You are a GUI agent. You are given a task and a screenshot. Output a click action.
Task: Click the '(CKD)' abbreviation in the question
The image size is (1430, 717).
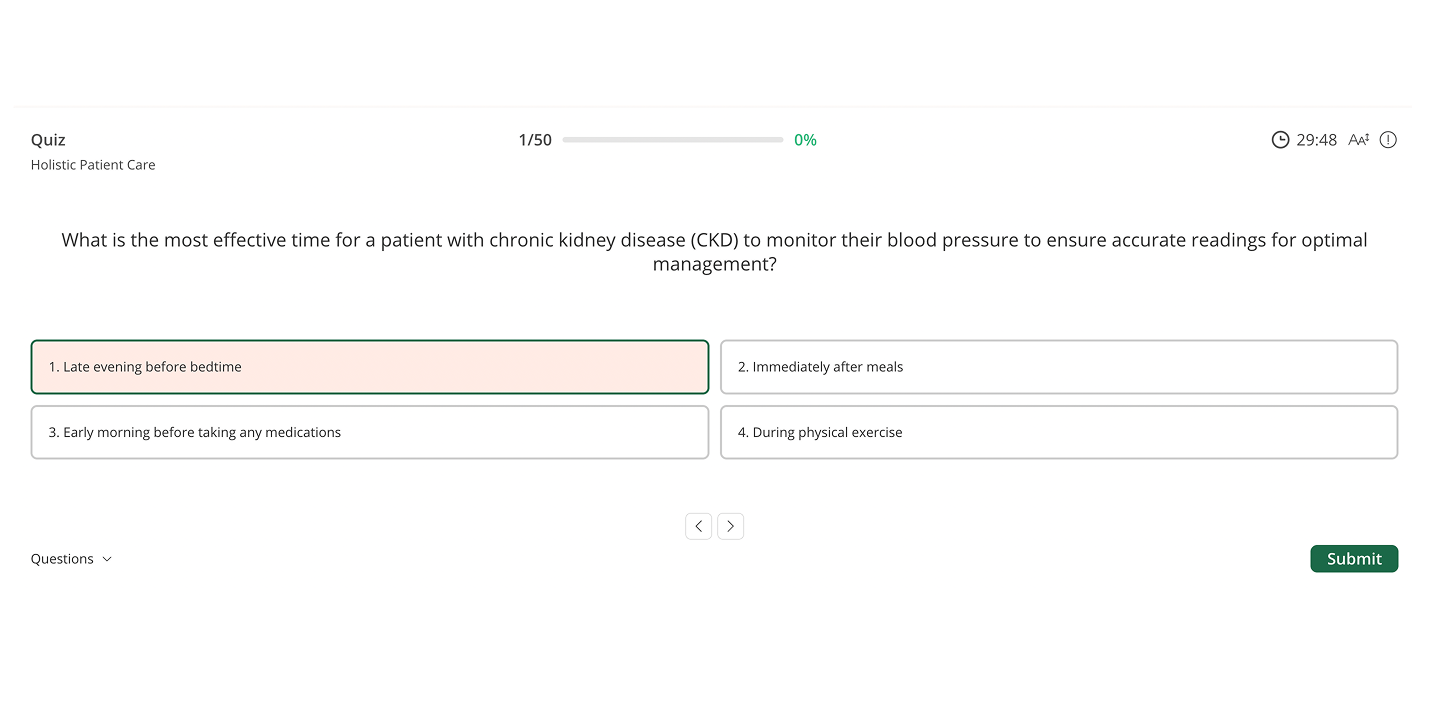716,240
